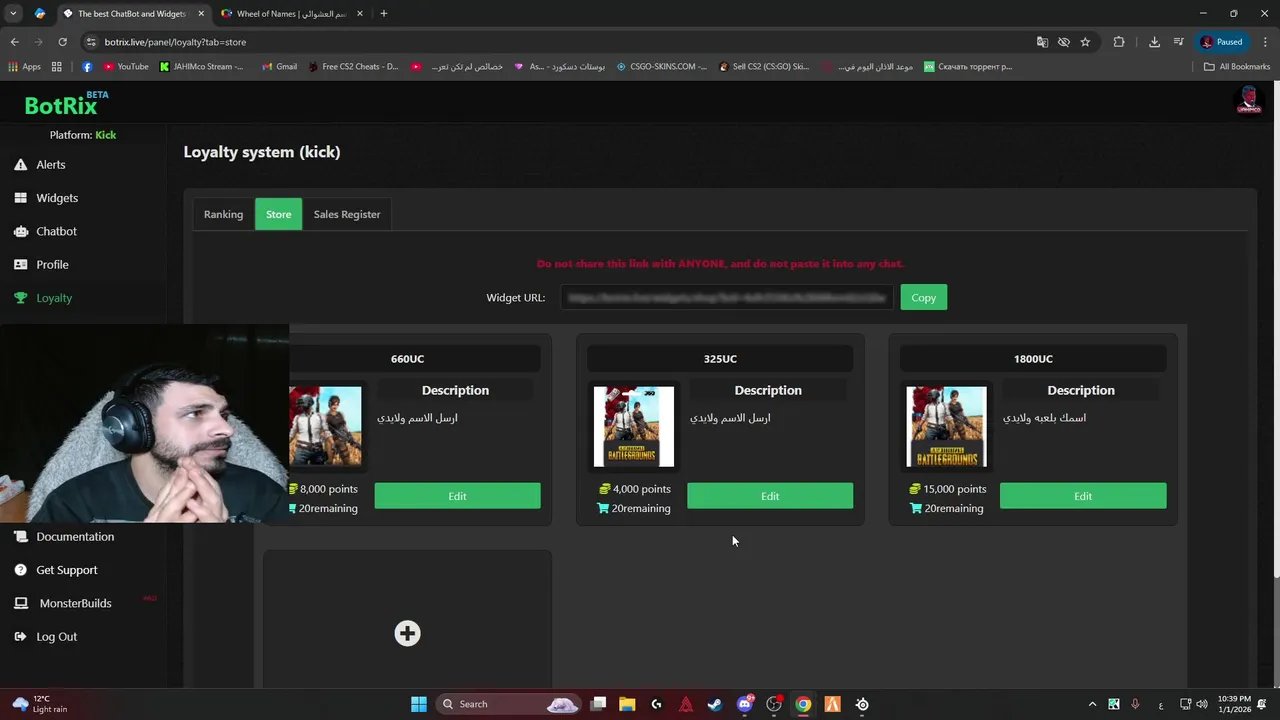The image size is (1280, 720).
Task: Go back with browser back arrow
Action: pos(14,42)
